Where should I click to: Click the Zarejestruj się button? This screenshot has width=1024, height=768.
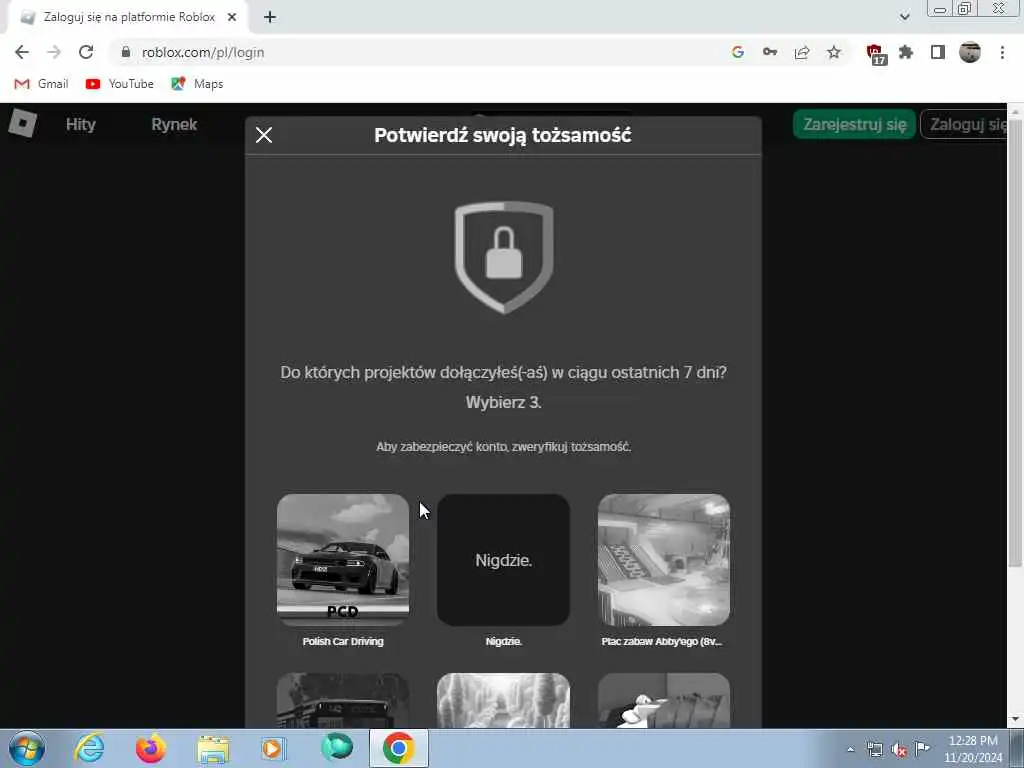854,124
